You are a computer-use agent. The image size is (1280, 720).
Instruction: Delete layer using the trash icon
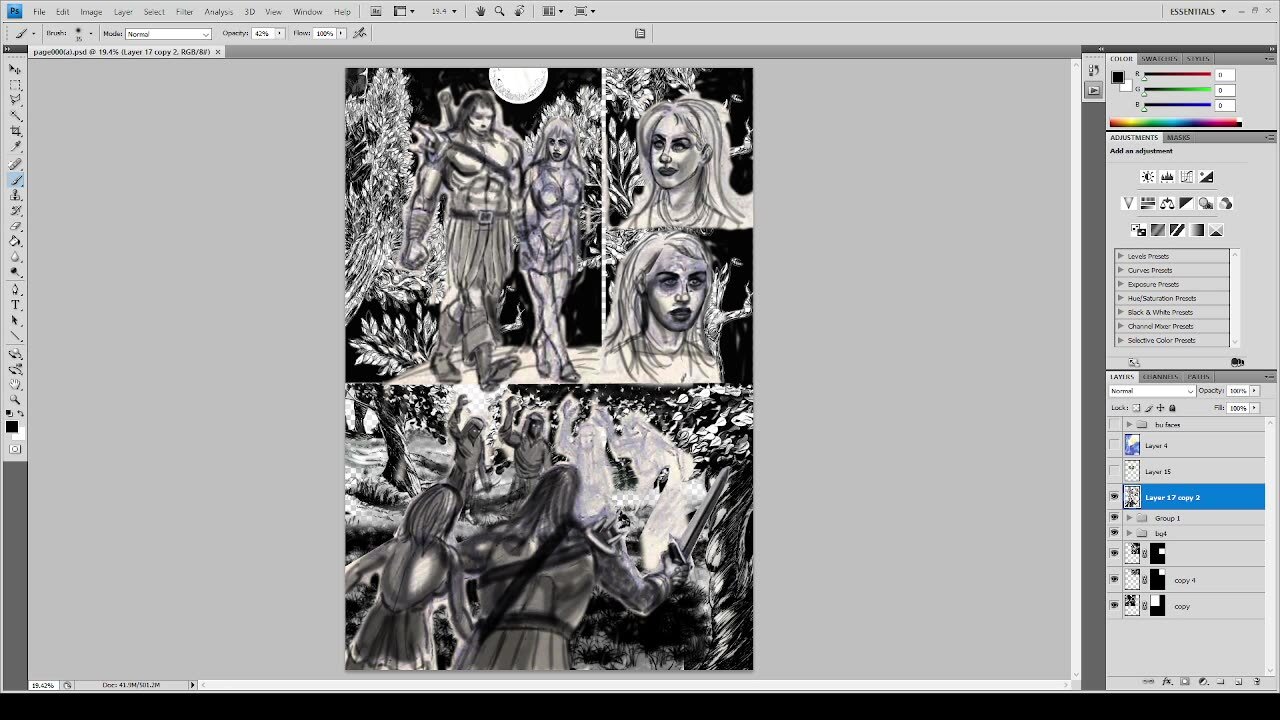(x=1257, y=682)
